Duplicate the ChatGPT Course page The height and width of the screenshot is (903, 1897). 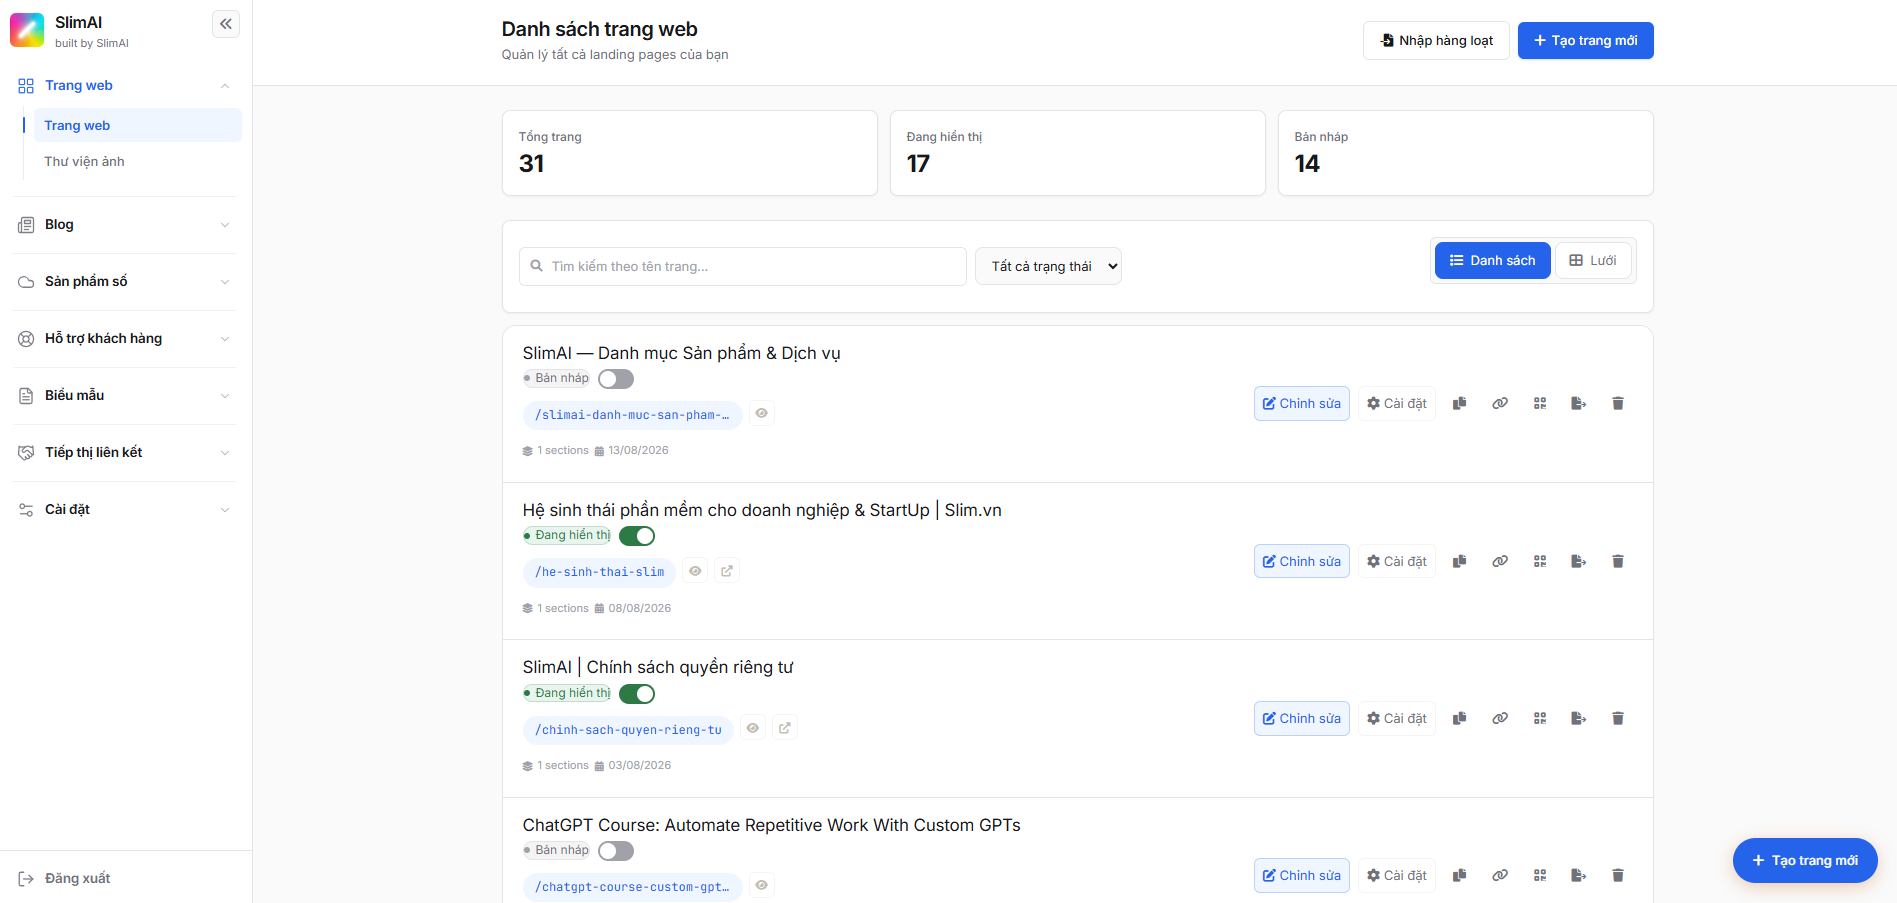pos(1460,875)
